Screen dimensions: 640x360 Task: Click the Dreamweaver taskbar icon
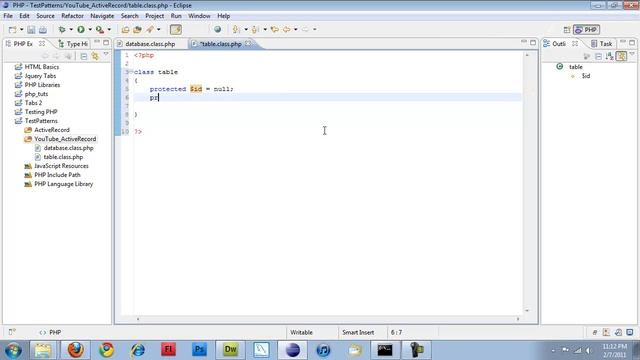point(230,350)
